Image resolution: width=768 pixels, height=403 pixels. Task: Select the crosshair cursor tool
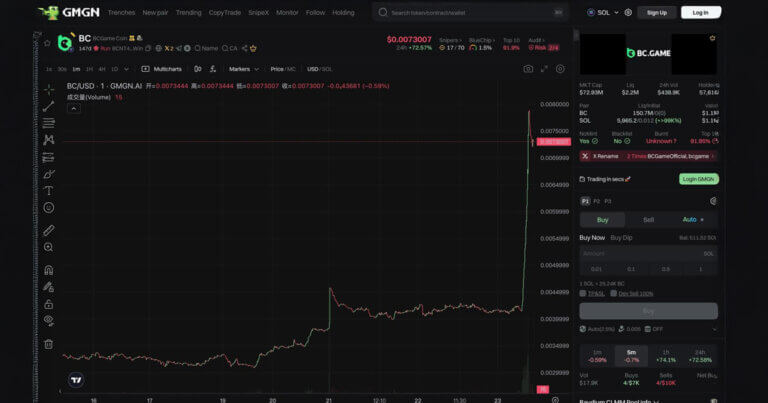tap(48, 89)
